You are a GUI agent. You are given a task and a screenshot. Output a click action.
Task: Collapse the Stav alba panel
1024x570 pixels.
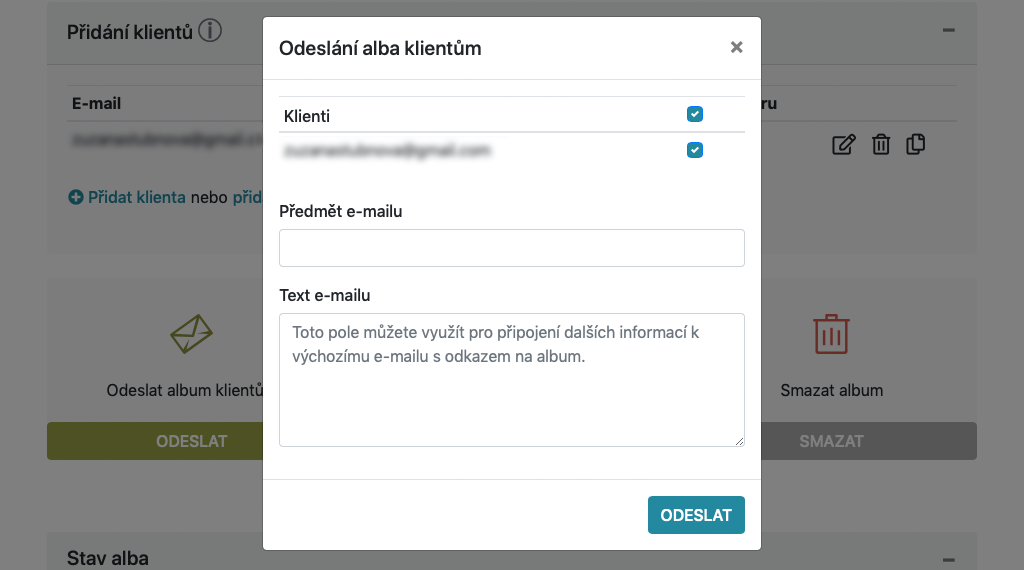(x=949, y=560)
